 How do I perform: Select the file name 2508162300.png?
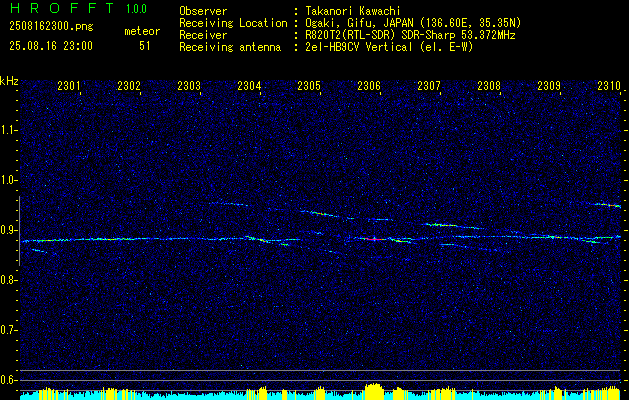click(x=51, y=26)
